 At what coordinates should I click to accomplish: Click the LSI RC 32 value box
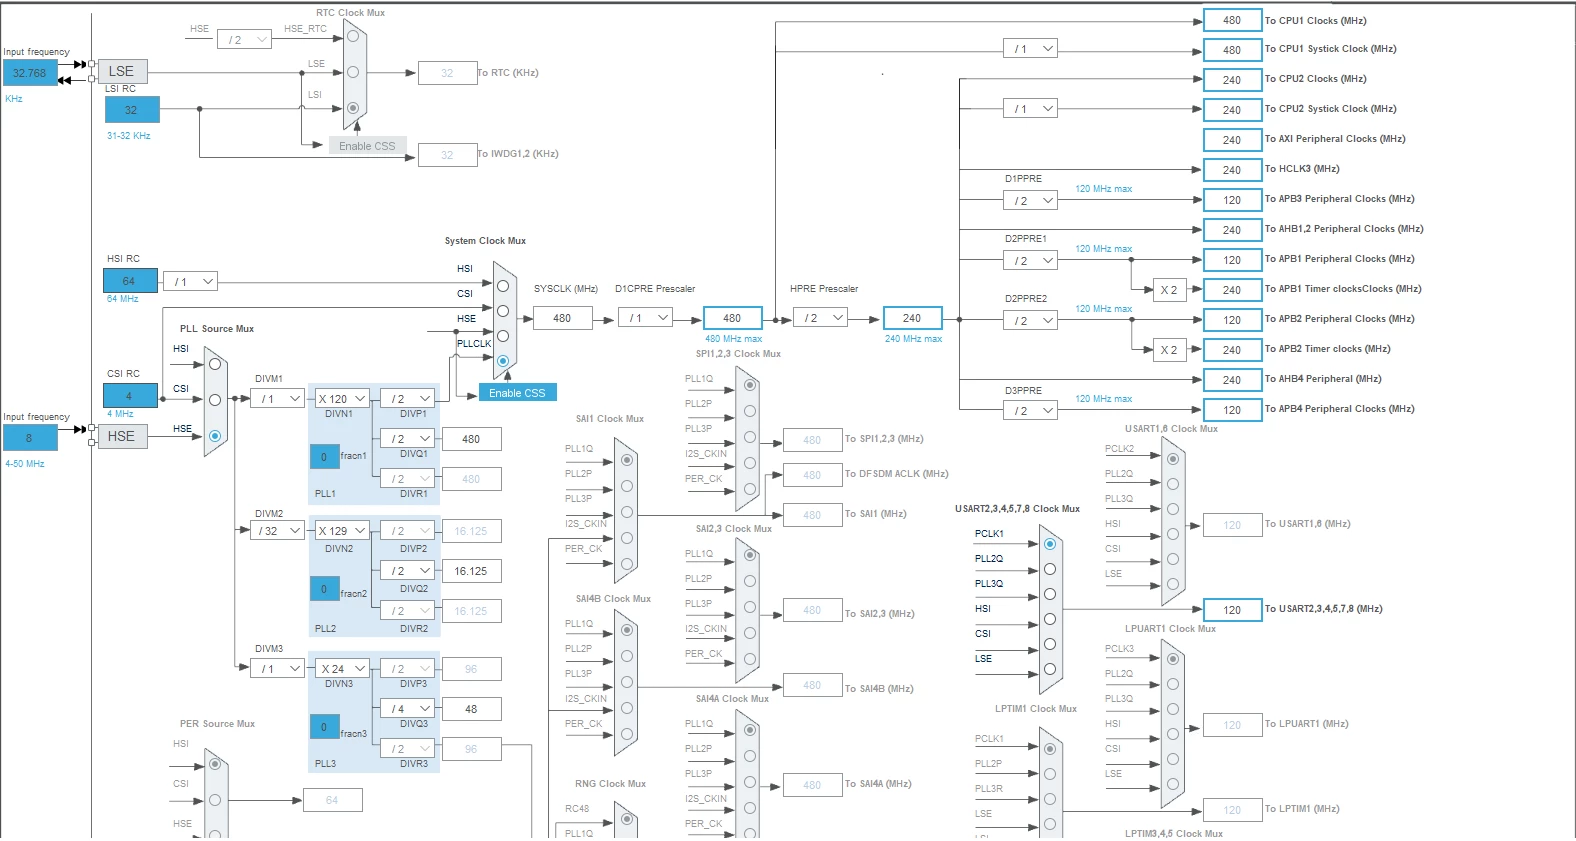132,110
